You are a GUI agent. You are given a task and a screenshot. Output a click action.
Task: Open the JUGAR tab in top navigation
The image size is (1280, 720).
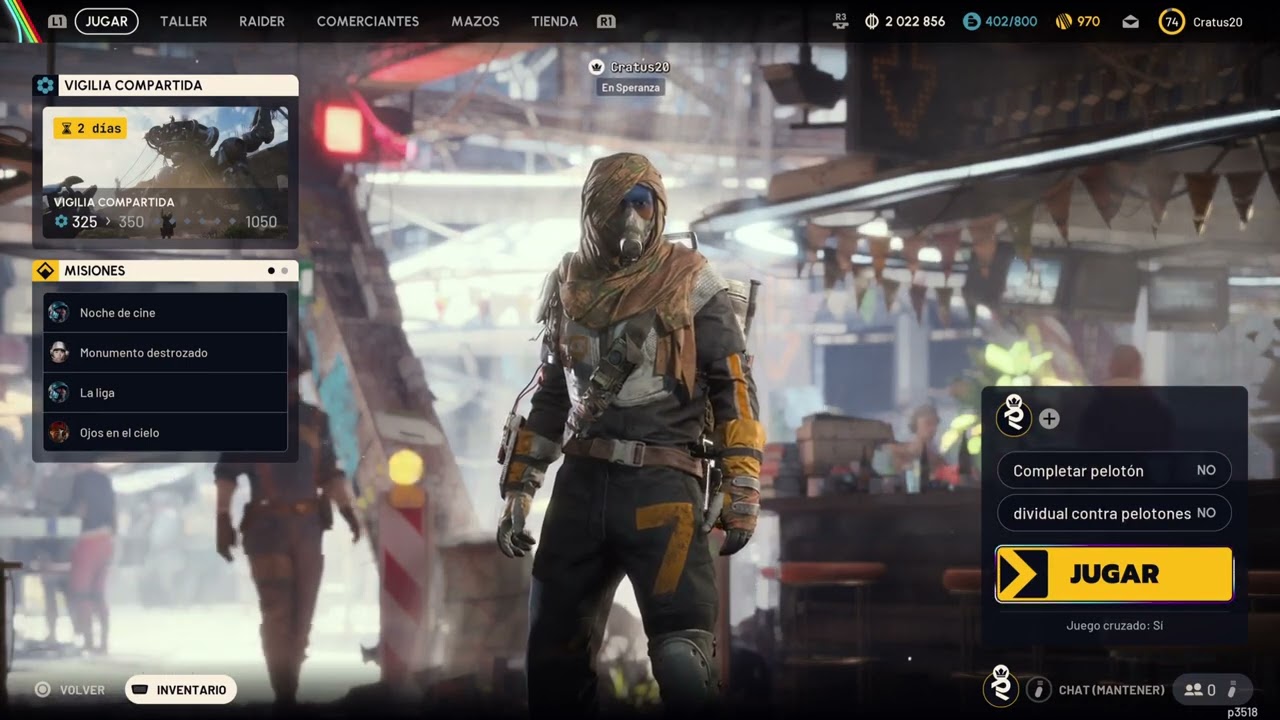(x=107, y=21)
